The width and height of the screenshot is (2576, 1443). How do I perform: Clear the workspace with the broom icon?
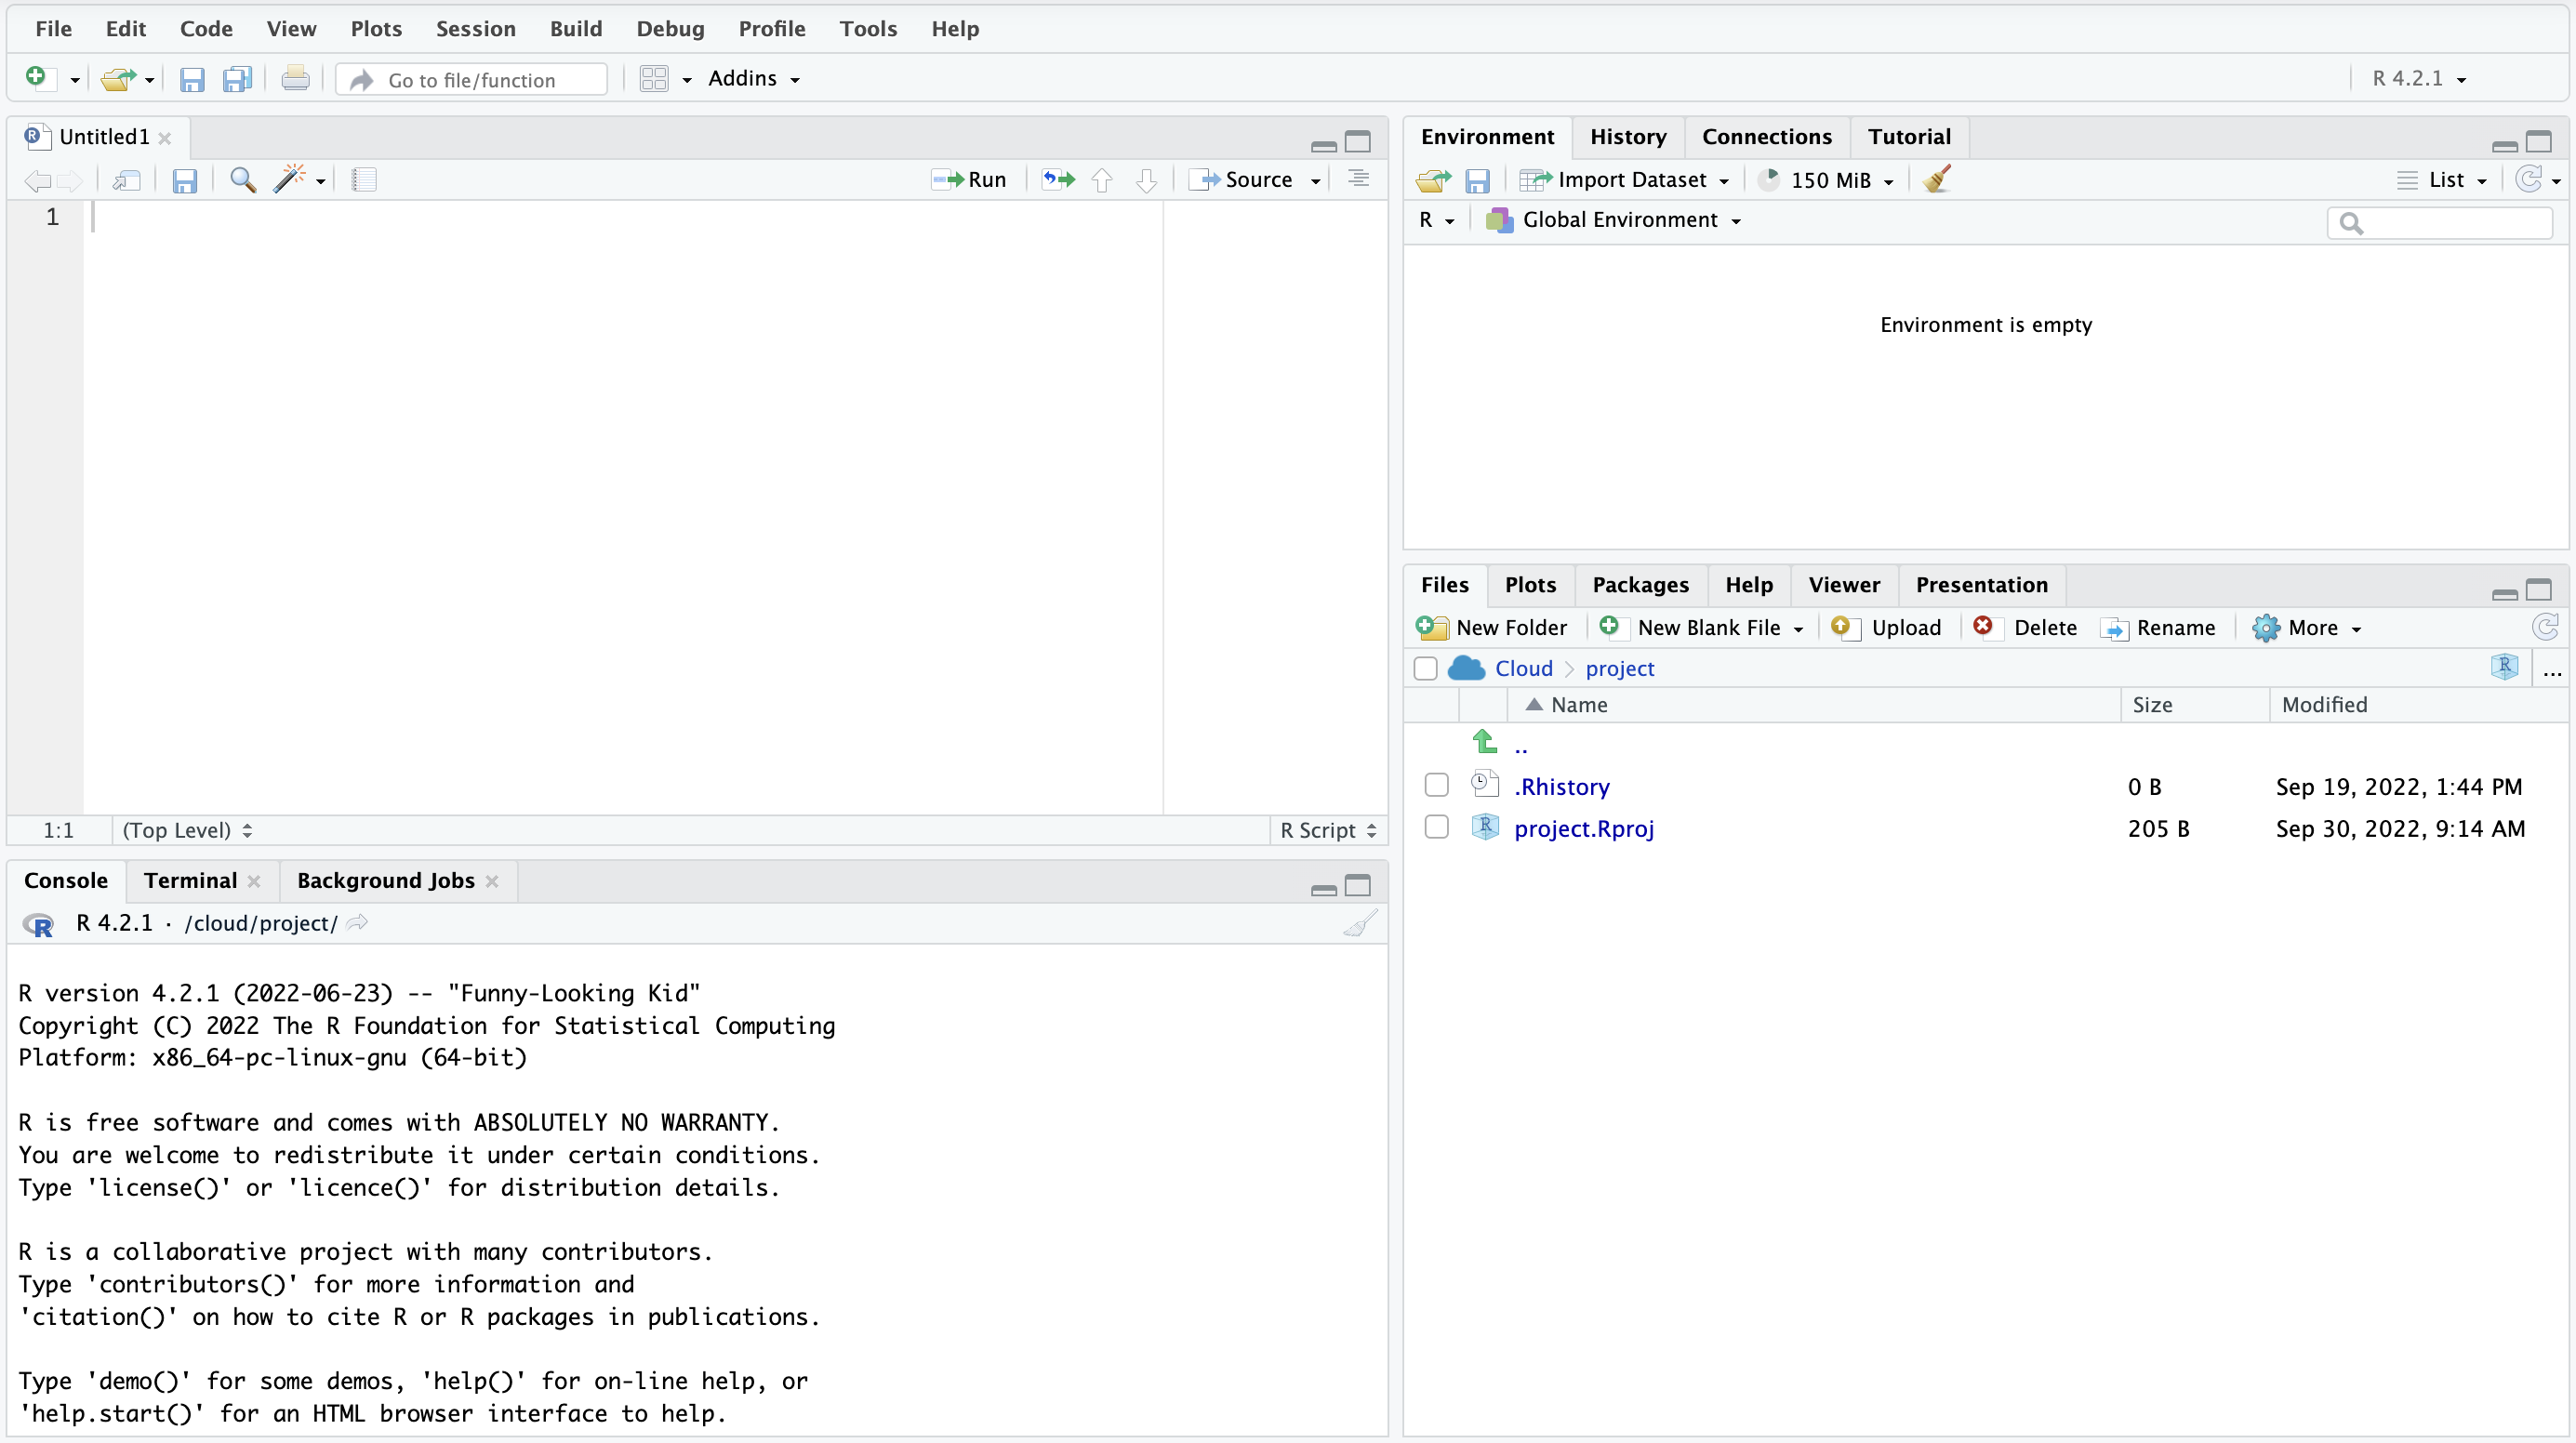[1936, 180]
